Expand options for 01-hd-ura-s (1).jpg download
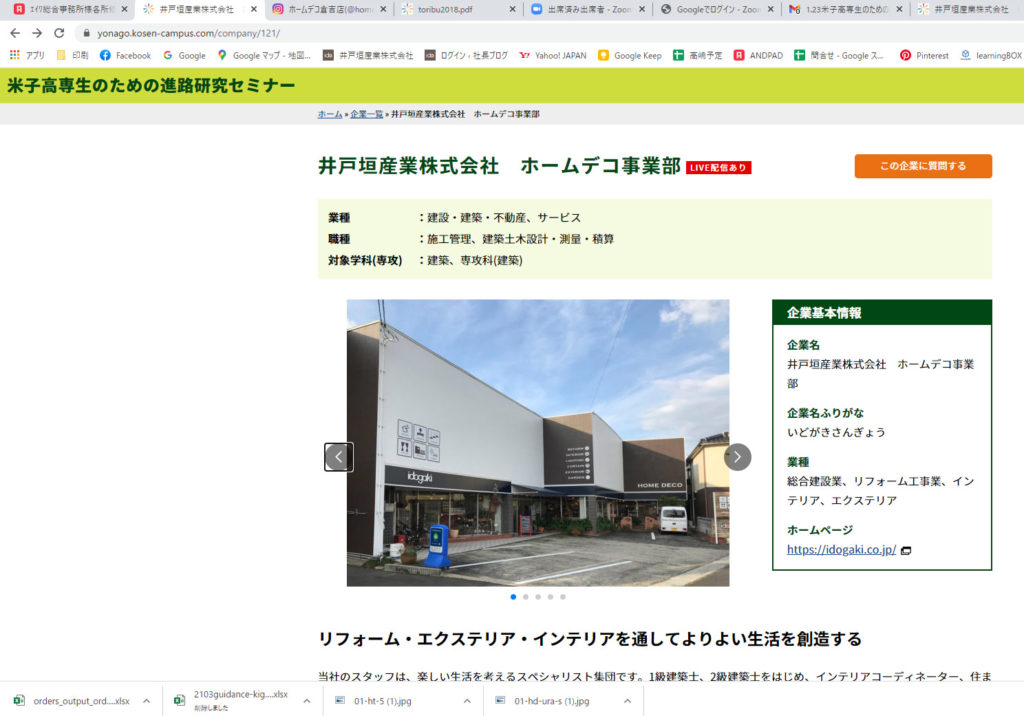This screenshot has height=716, width=1024. click(x=627, y=701)
